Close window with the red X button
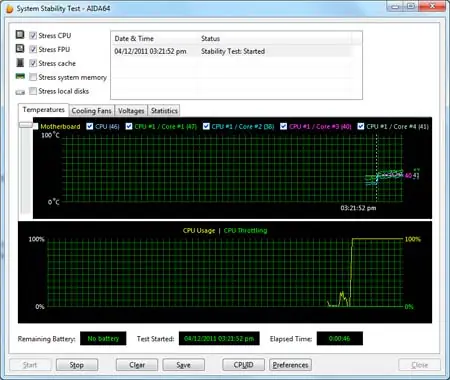Viewport: 450px width, 380px height. tap(432, 6)
